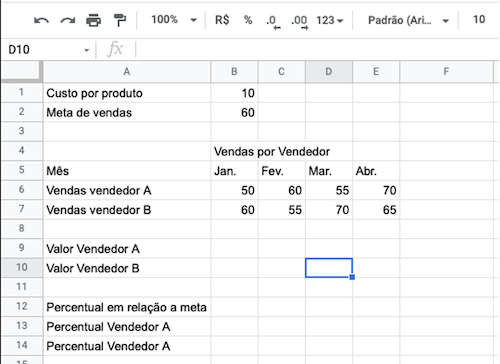Apply percent format with % button
500x364 pixels.
pyautogui.click(x=248, y=20)
